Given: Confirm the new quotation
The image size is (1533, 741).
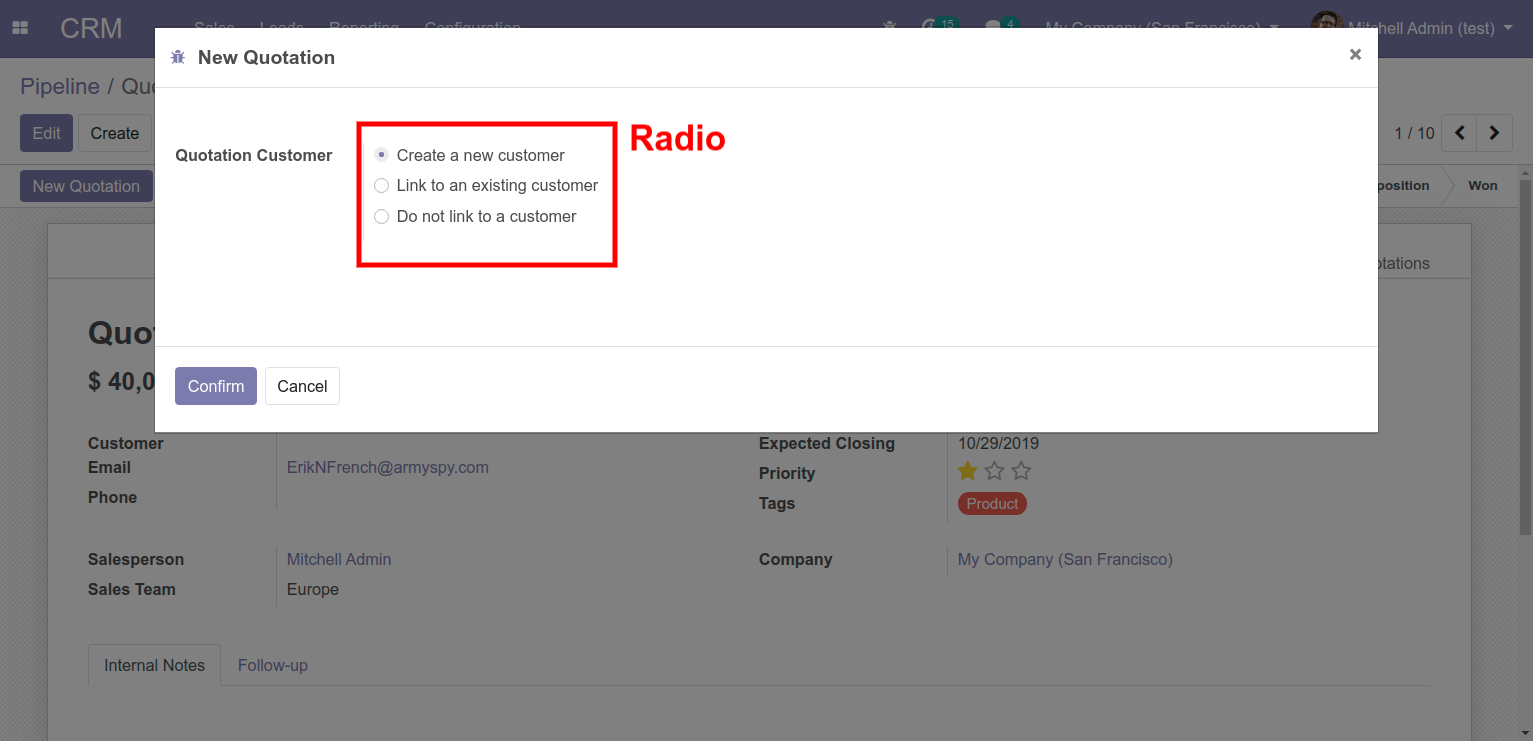Looking at the screenshot, I should pyautogui.click(x=216, y=386).
